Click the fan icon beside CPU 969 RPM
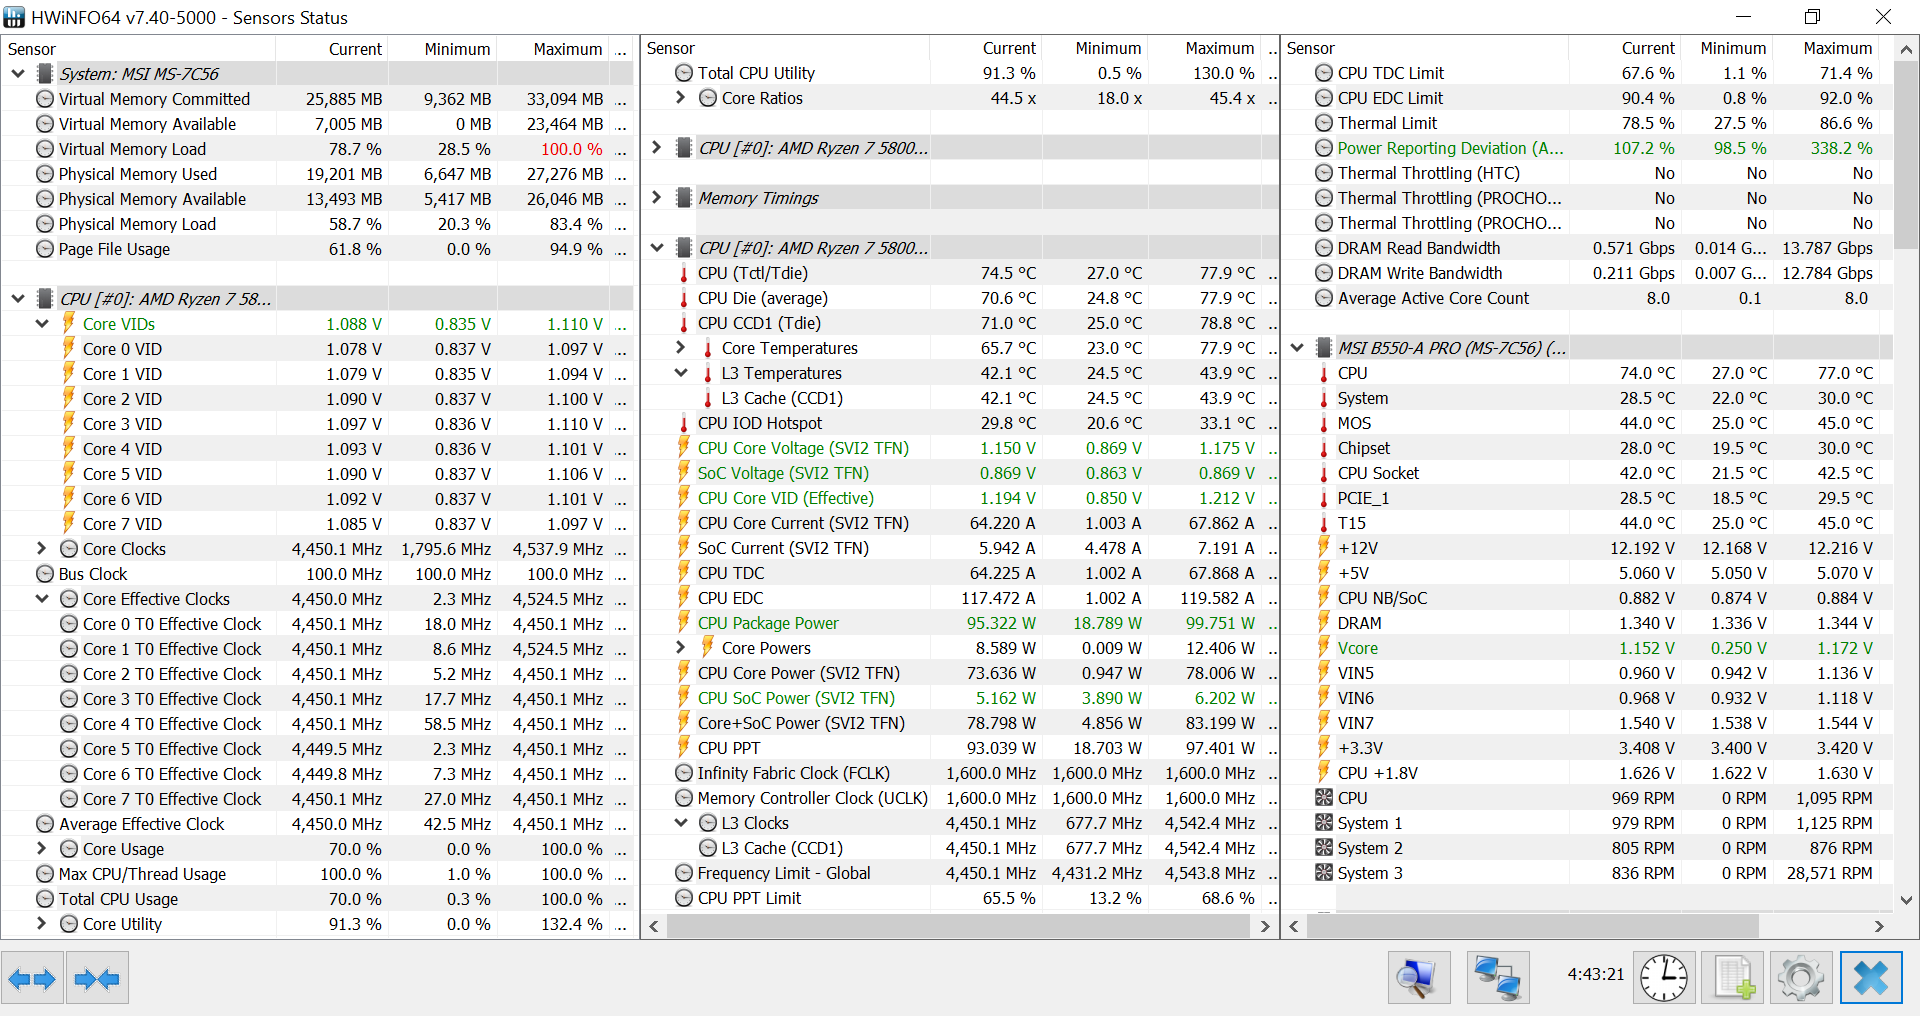 click(1324, 798)
